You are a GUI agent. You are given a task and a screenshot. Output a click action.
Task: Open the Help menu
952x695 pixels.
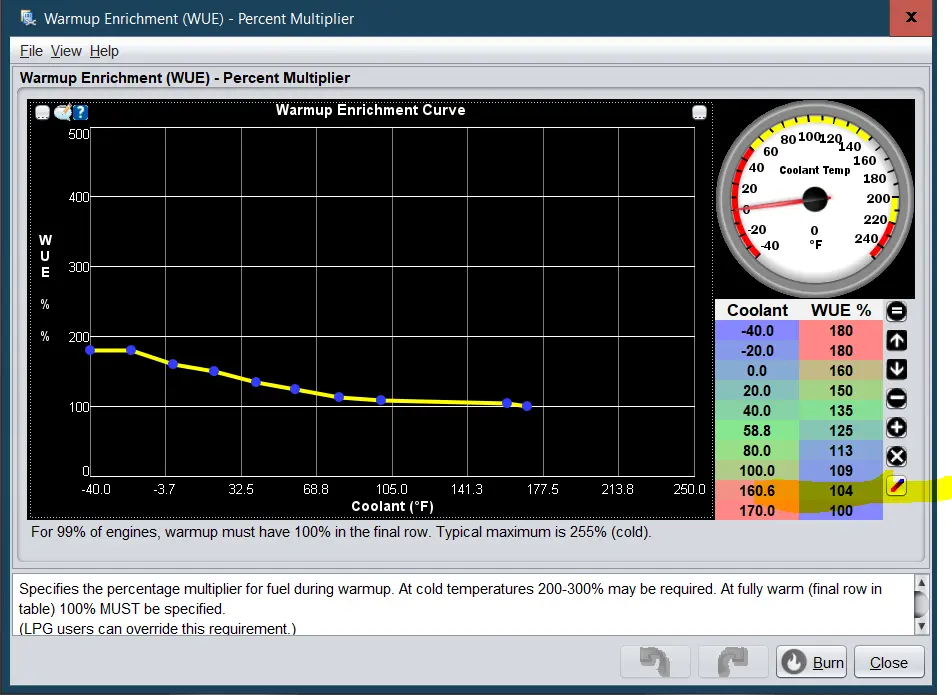104,51
